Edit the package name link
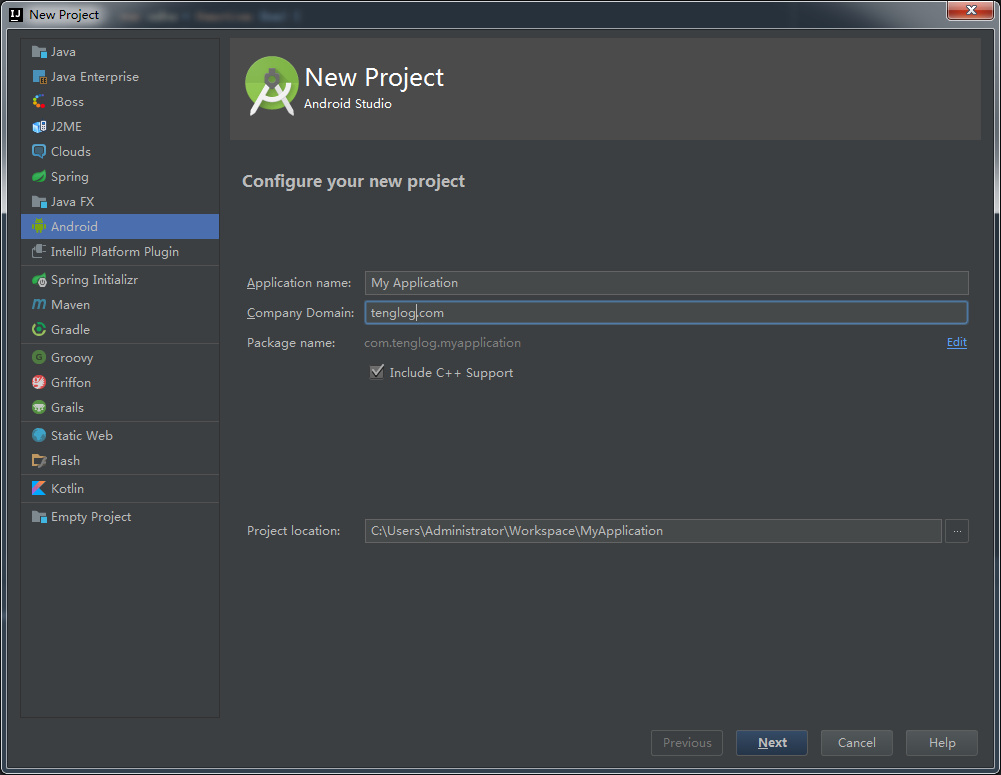The width and height of the screenshot is (1001, 775). click(956, 342)
